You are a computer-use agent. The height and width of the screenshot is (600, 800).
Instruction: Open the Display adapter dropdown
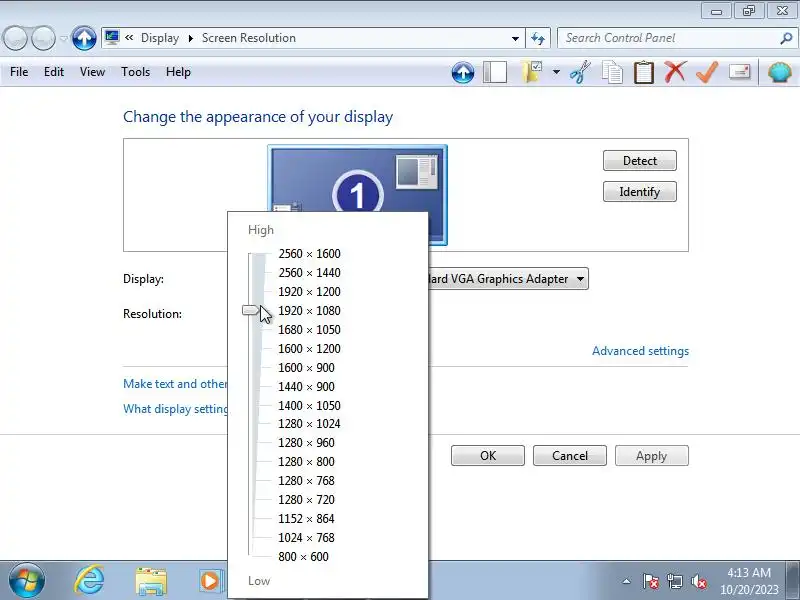click(x=508, y=279)
